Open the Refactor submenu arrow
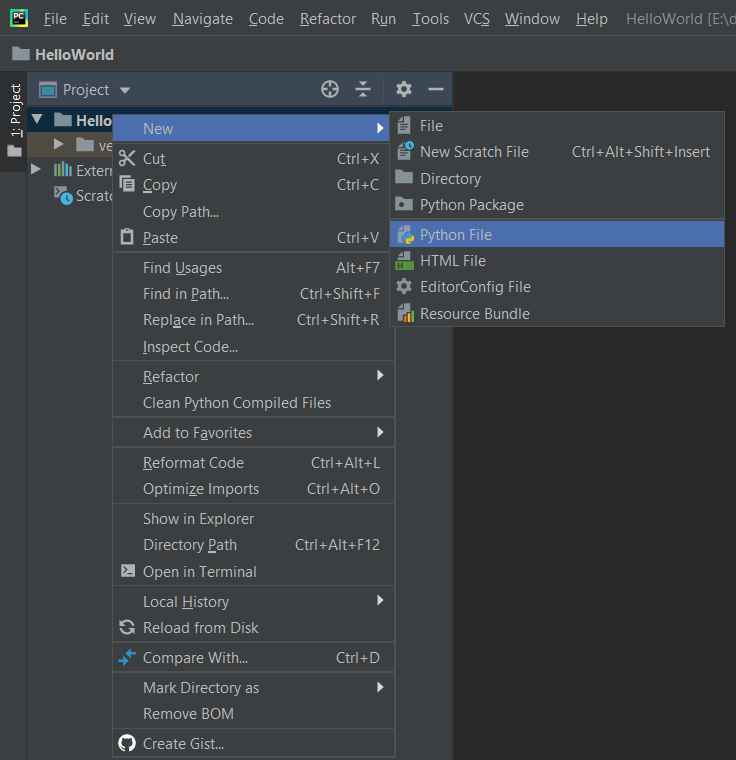The width and height of the screenshot is (736, 760). (x=380, y=375)
